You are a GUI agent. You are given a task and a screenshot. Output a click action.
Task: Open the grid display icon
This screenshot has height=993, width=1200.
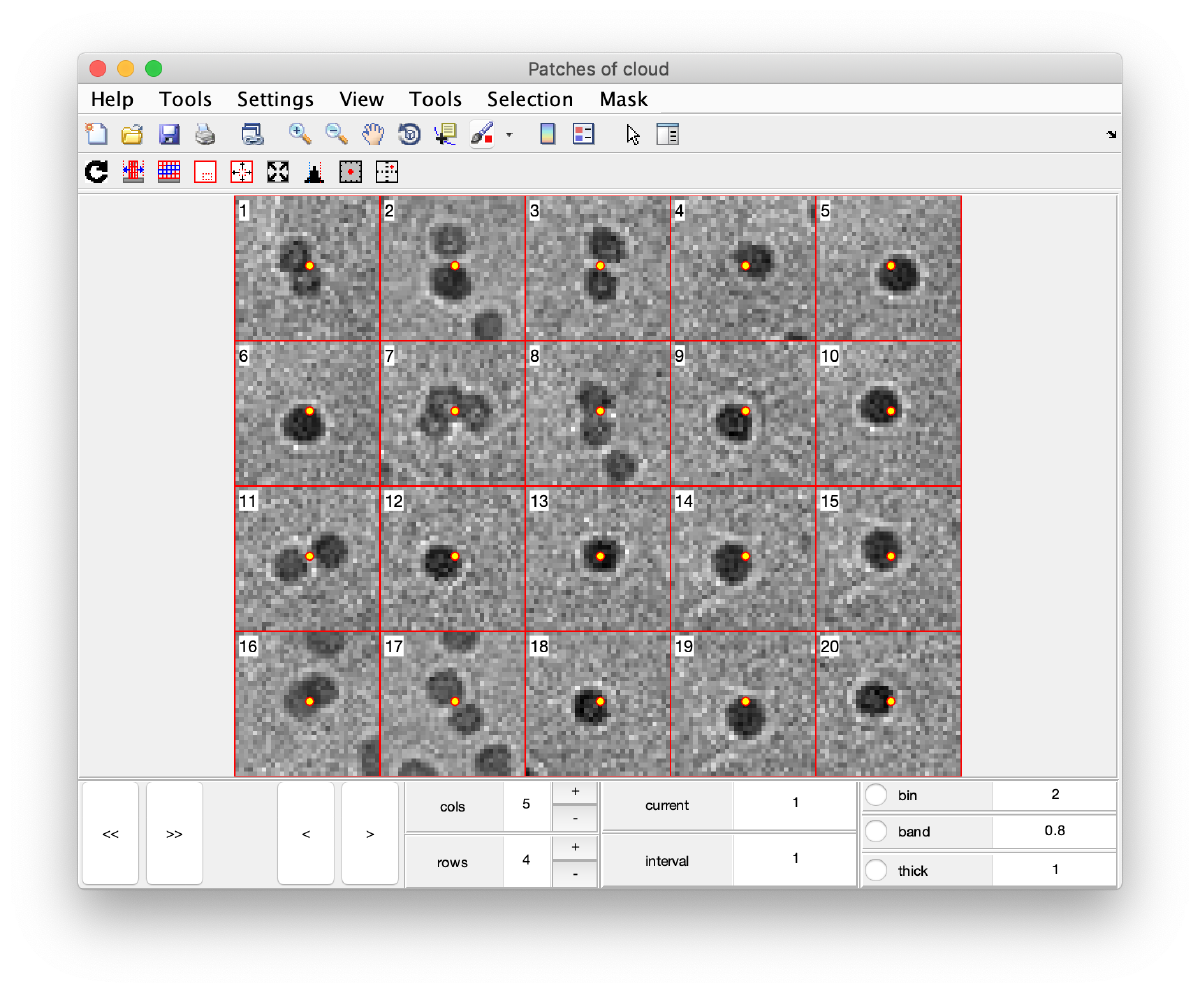[169, 171]
